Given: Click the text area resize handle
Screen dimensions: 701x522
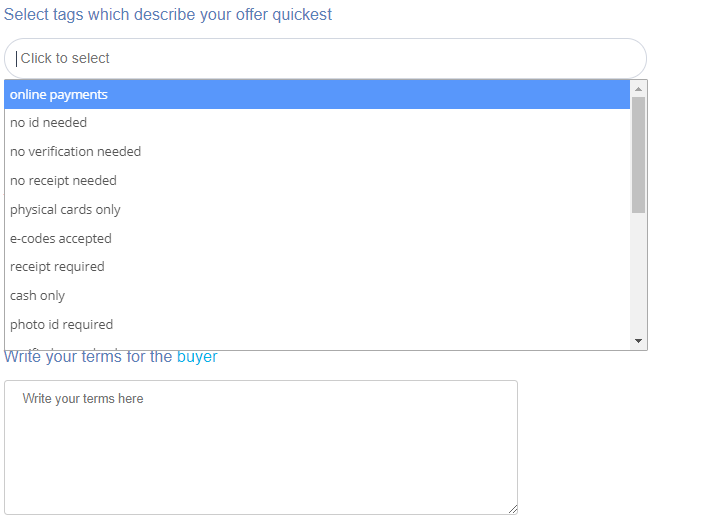Looking at the screenshot, I should (513, 509).
